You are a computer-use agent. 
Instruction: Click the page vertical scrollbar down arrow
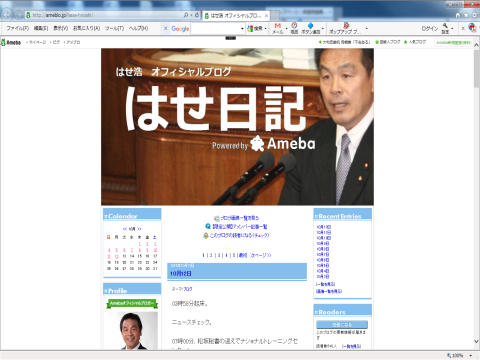click(476, 341)
